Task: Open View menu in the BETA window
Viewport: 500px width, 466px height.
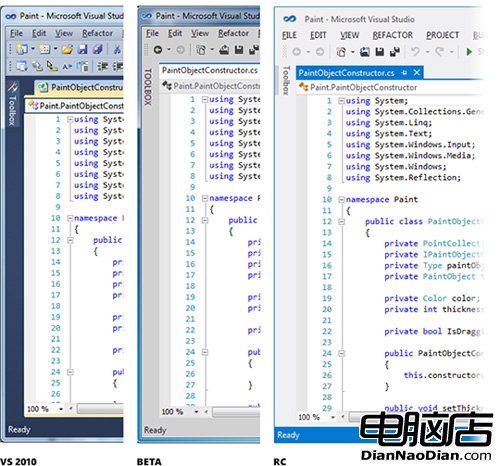Action: click(200, 33)
